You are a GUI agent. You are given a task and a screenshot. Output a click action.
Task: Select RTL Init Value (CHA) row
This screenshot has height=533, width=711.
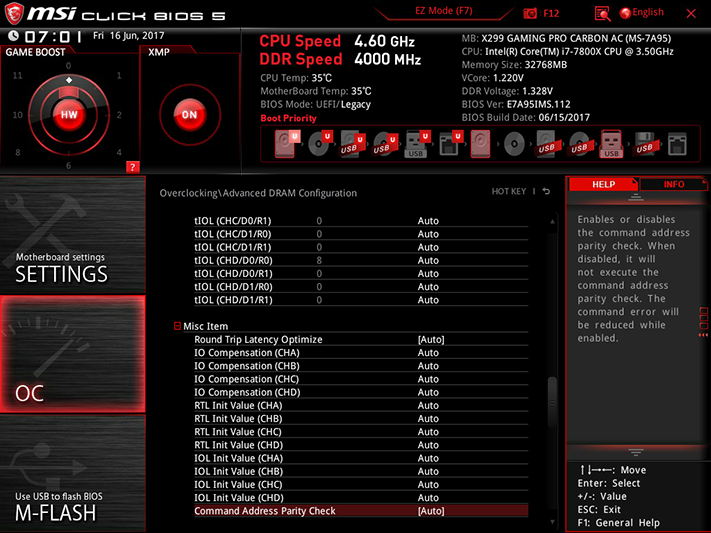pos(361,405)
